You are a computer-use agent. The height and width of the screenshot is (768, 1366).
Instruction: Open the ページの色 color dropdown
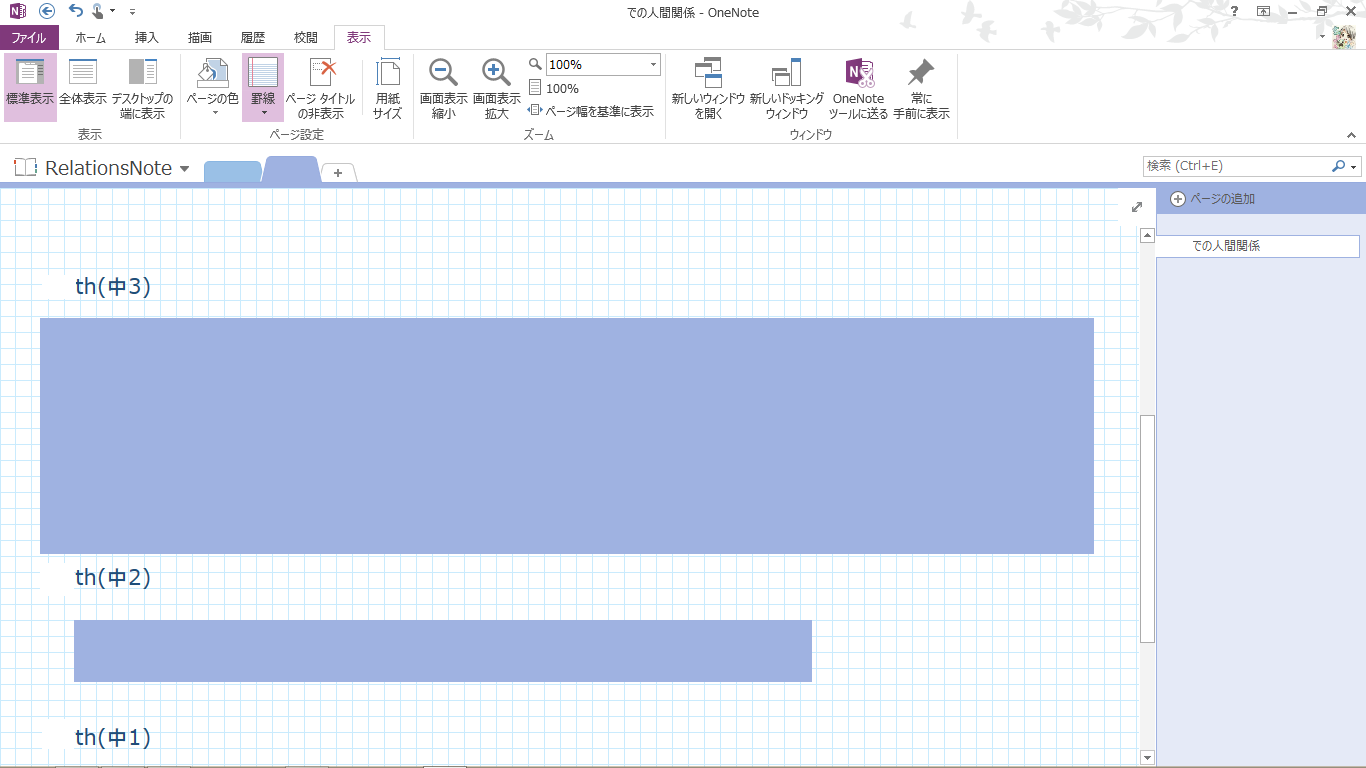click(x=213, y=88)
